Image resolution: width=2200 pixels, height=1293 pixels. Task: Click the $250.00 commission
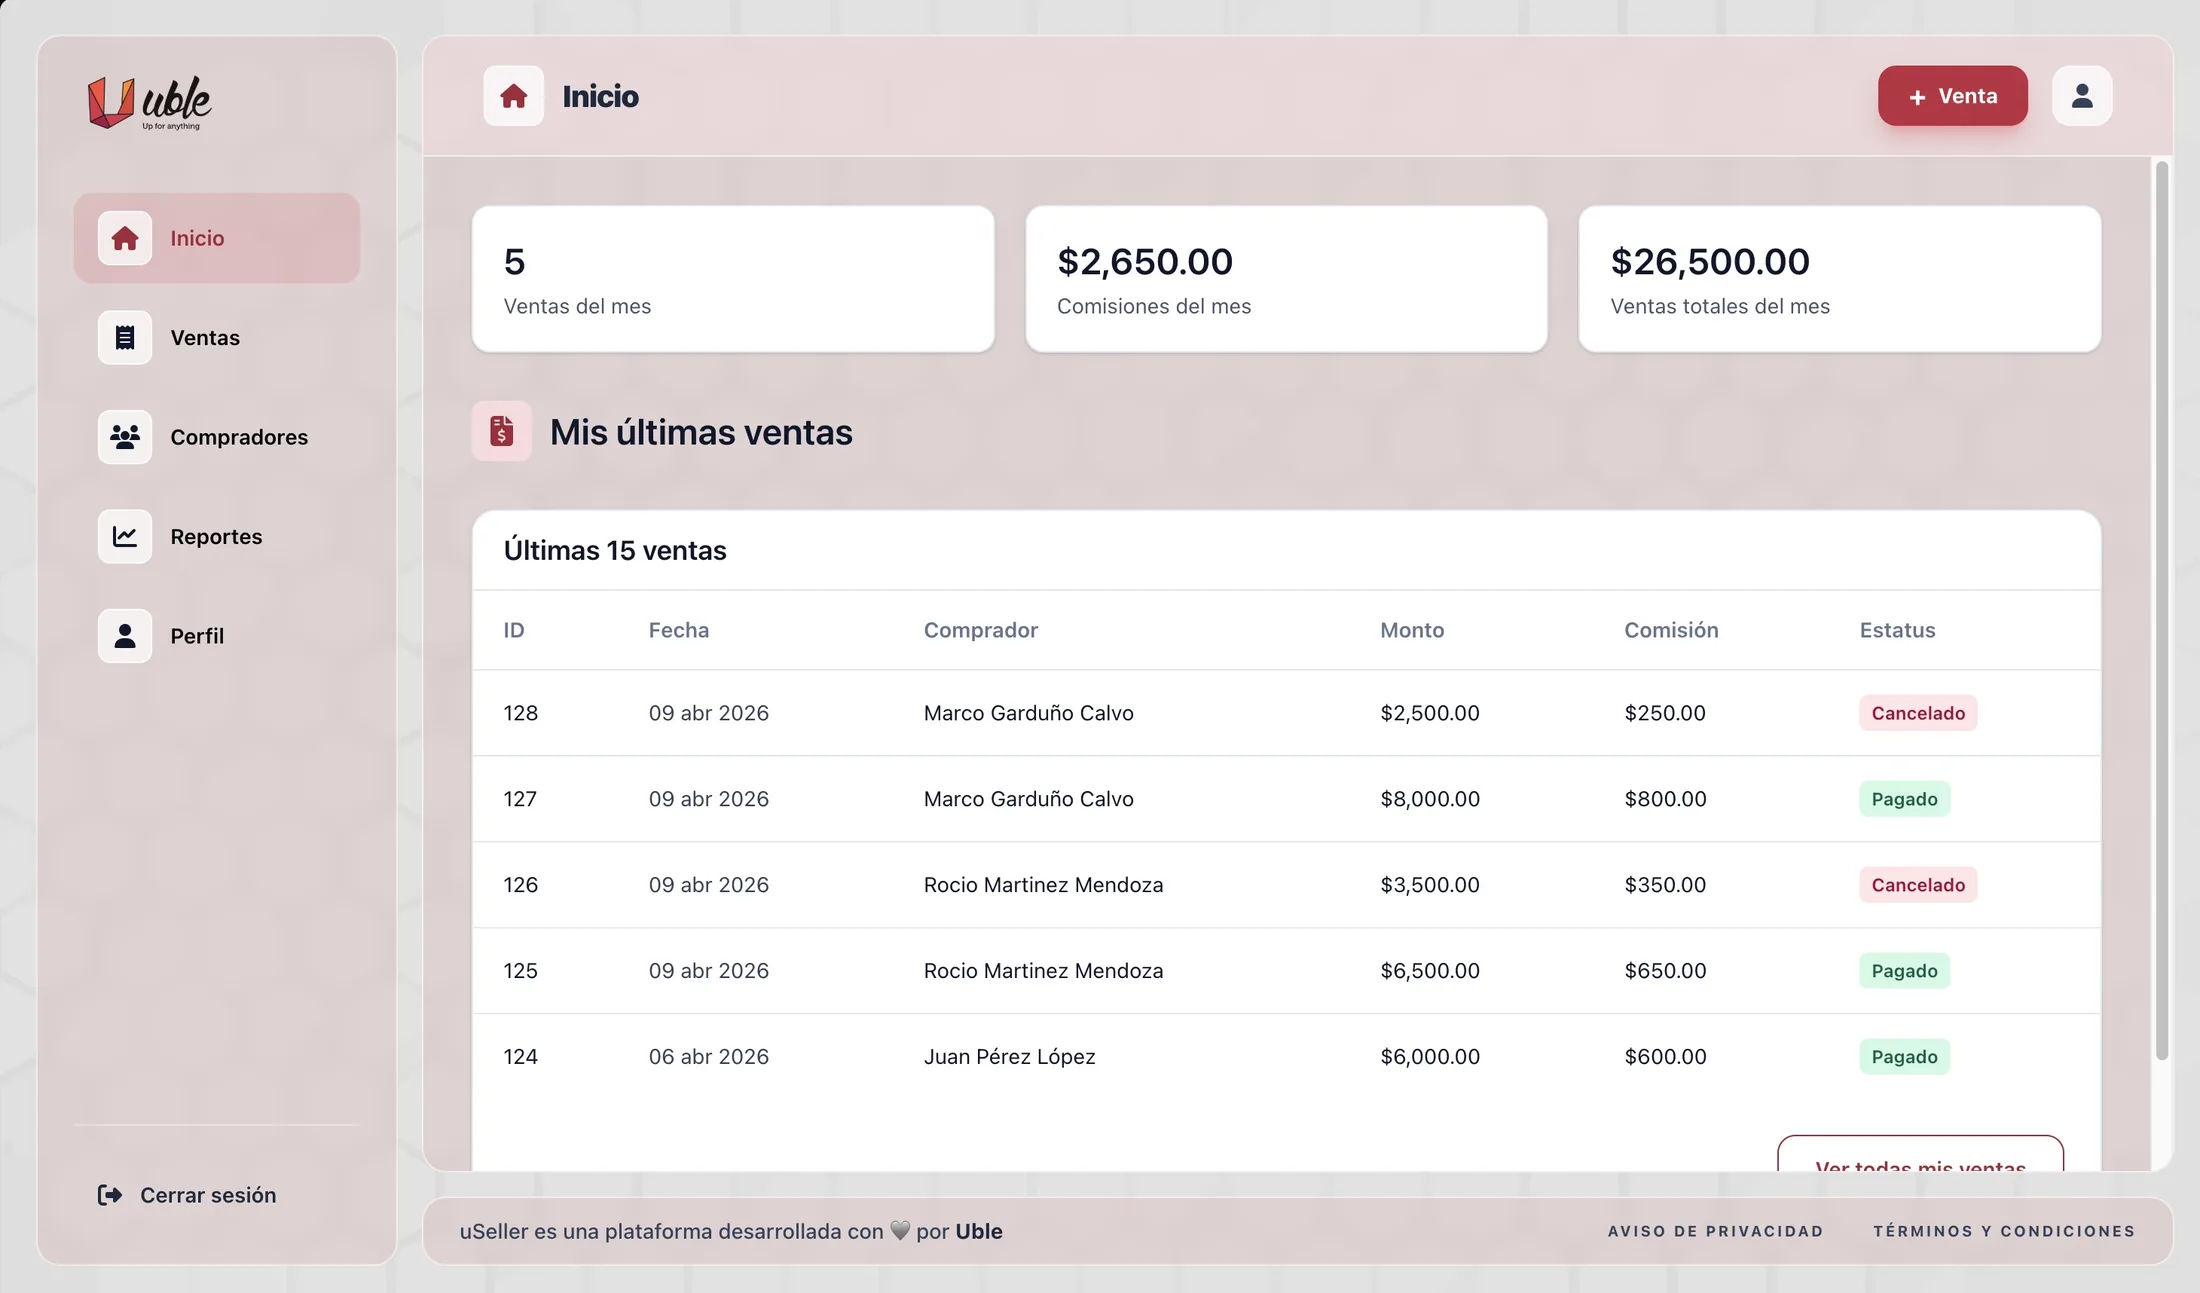(x=1665, y=713)
